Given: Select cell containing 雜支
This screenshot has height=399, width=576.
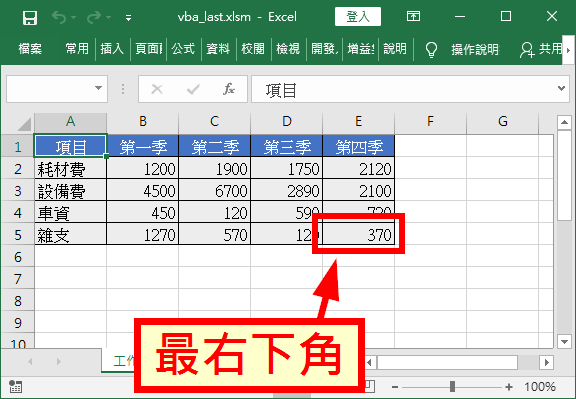Looking at the screenshot, I should [70, 234].
